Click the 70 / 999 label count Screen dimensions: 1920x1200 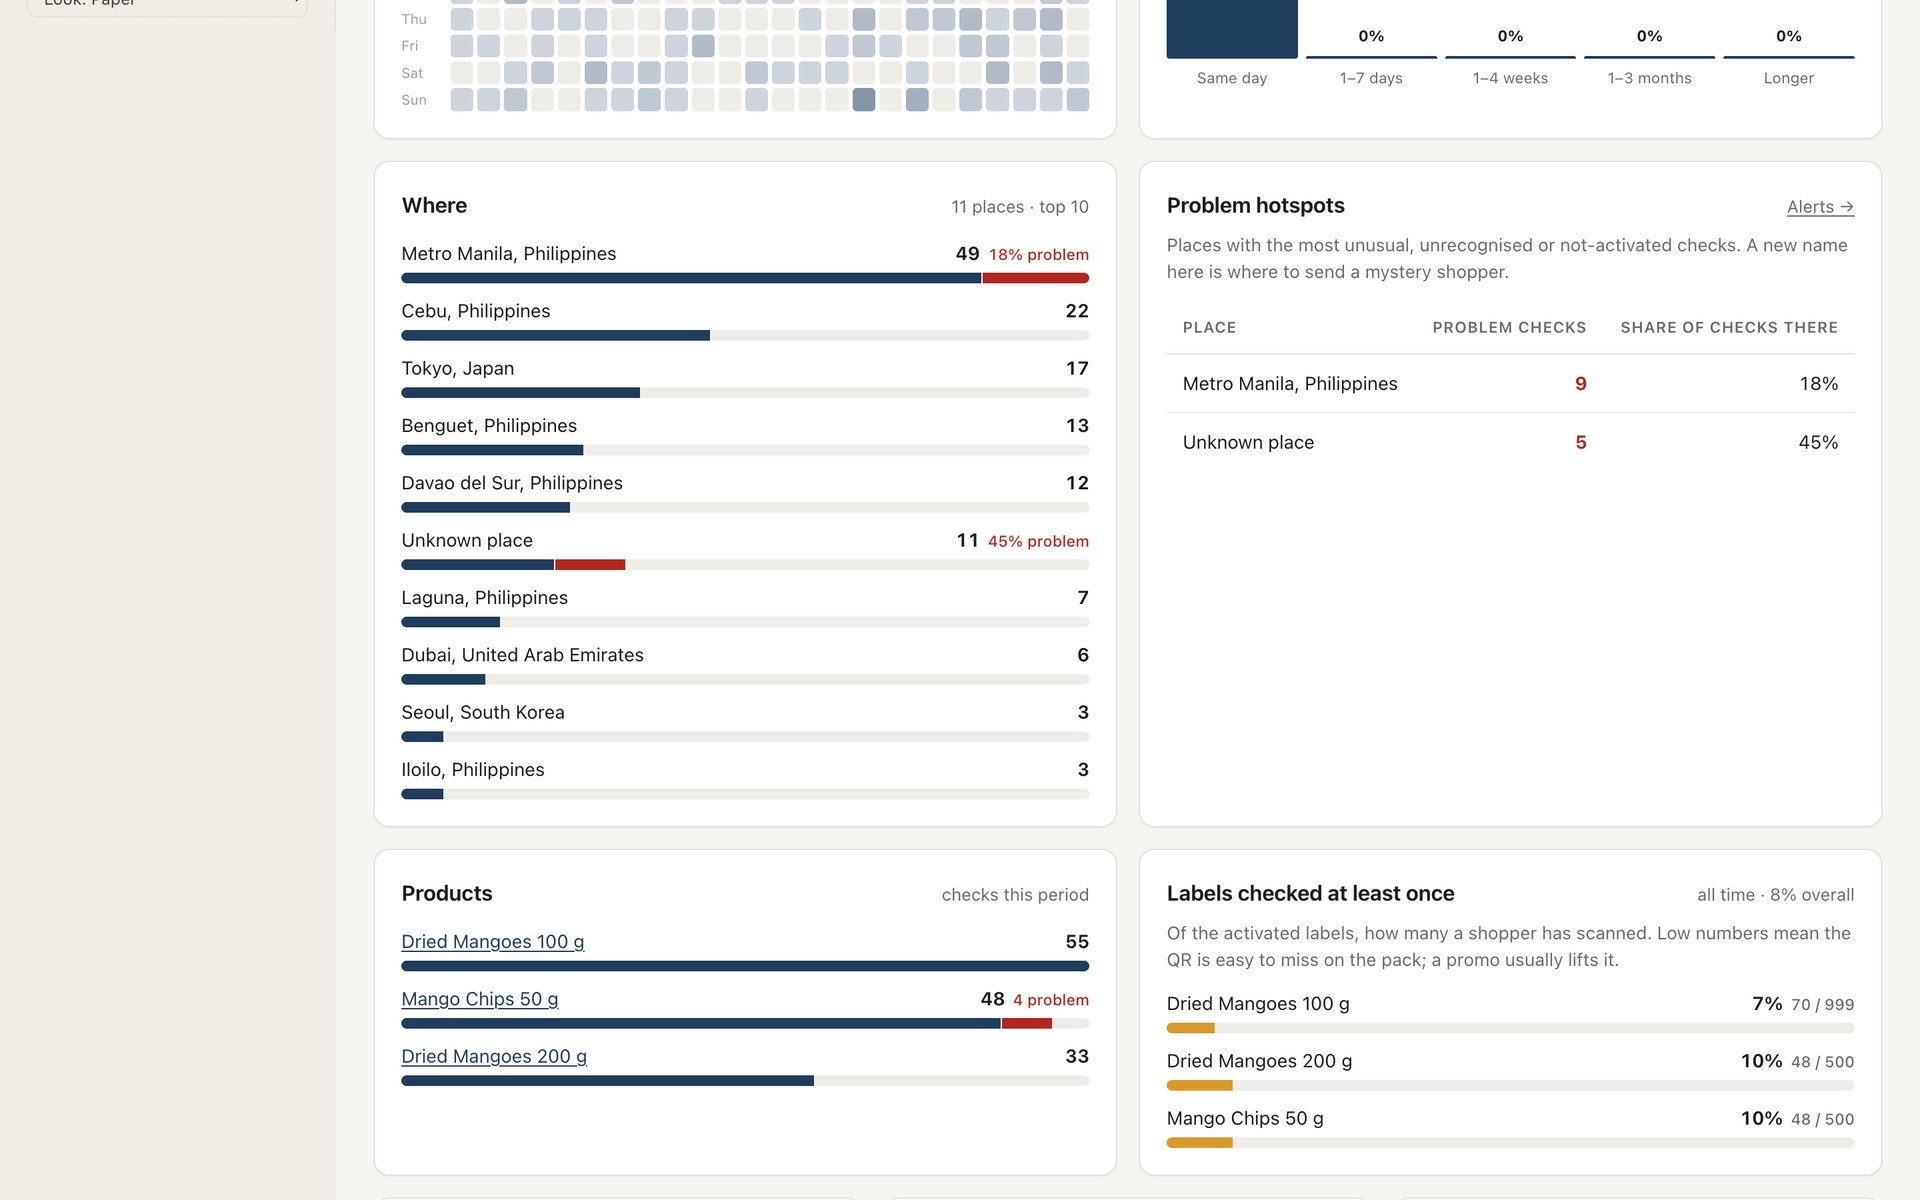click(1822, 1005)
